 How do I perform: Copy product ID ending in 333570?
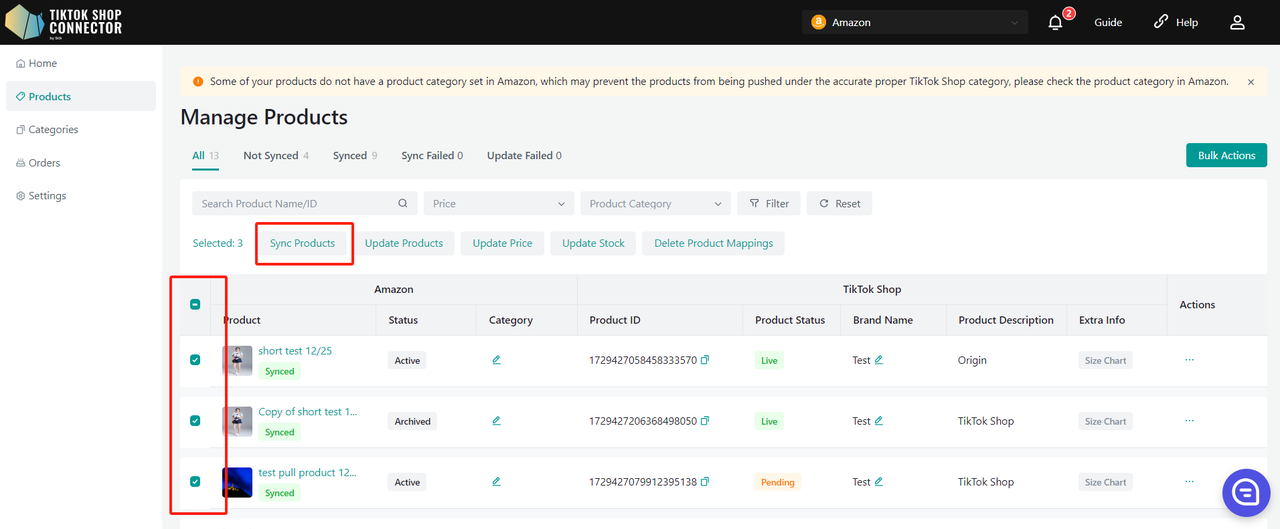(x=705, y=360)
